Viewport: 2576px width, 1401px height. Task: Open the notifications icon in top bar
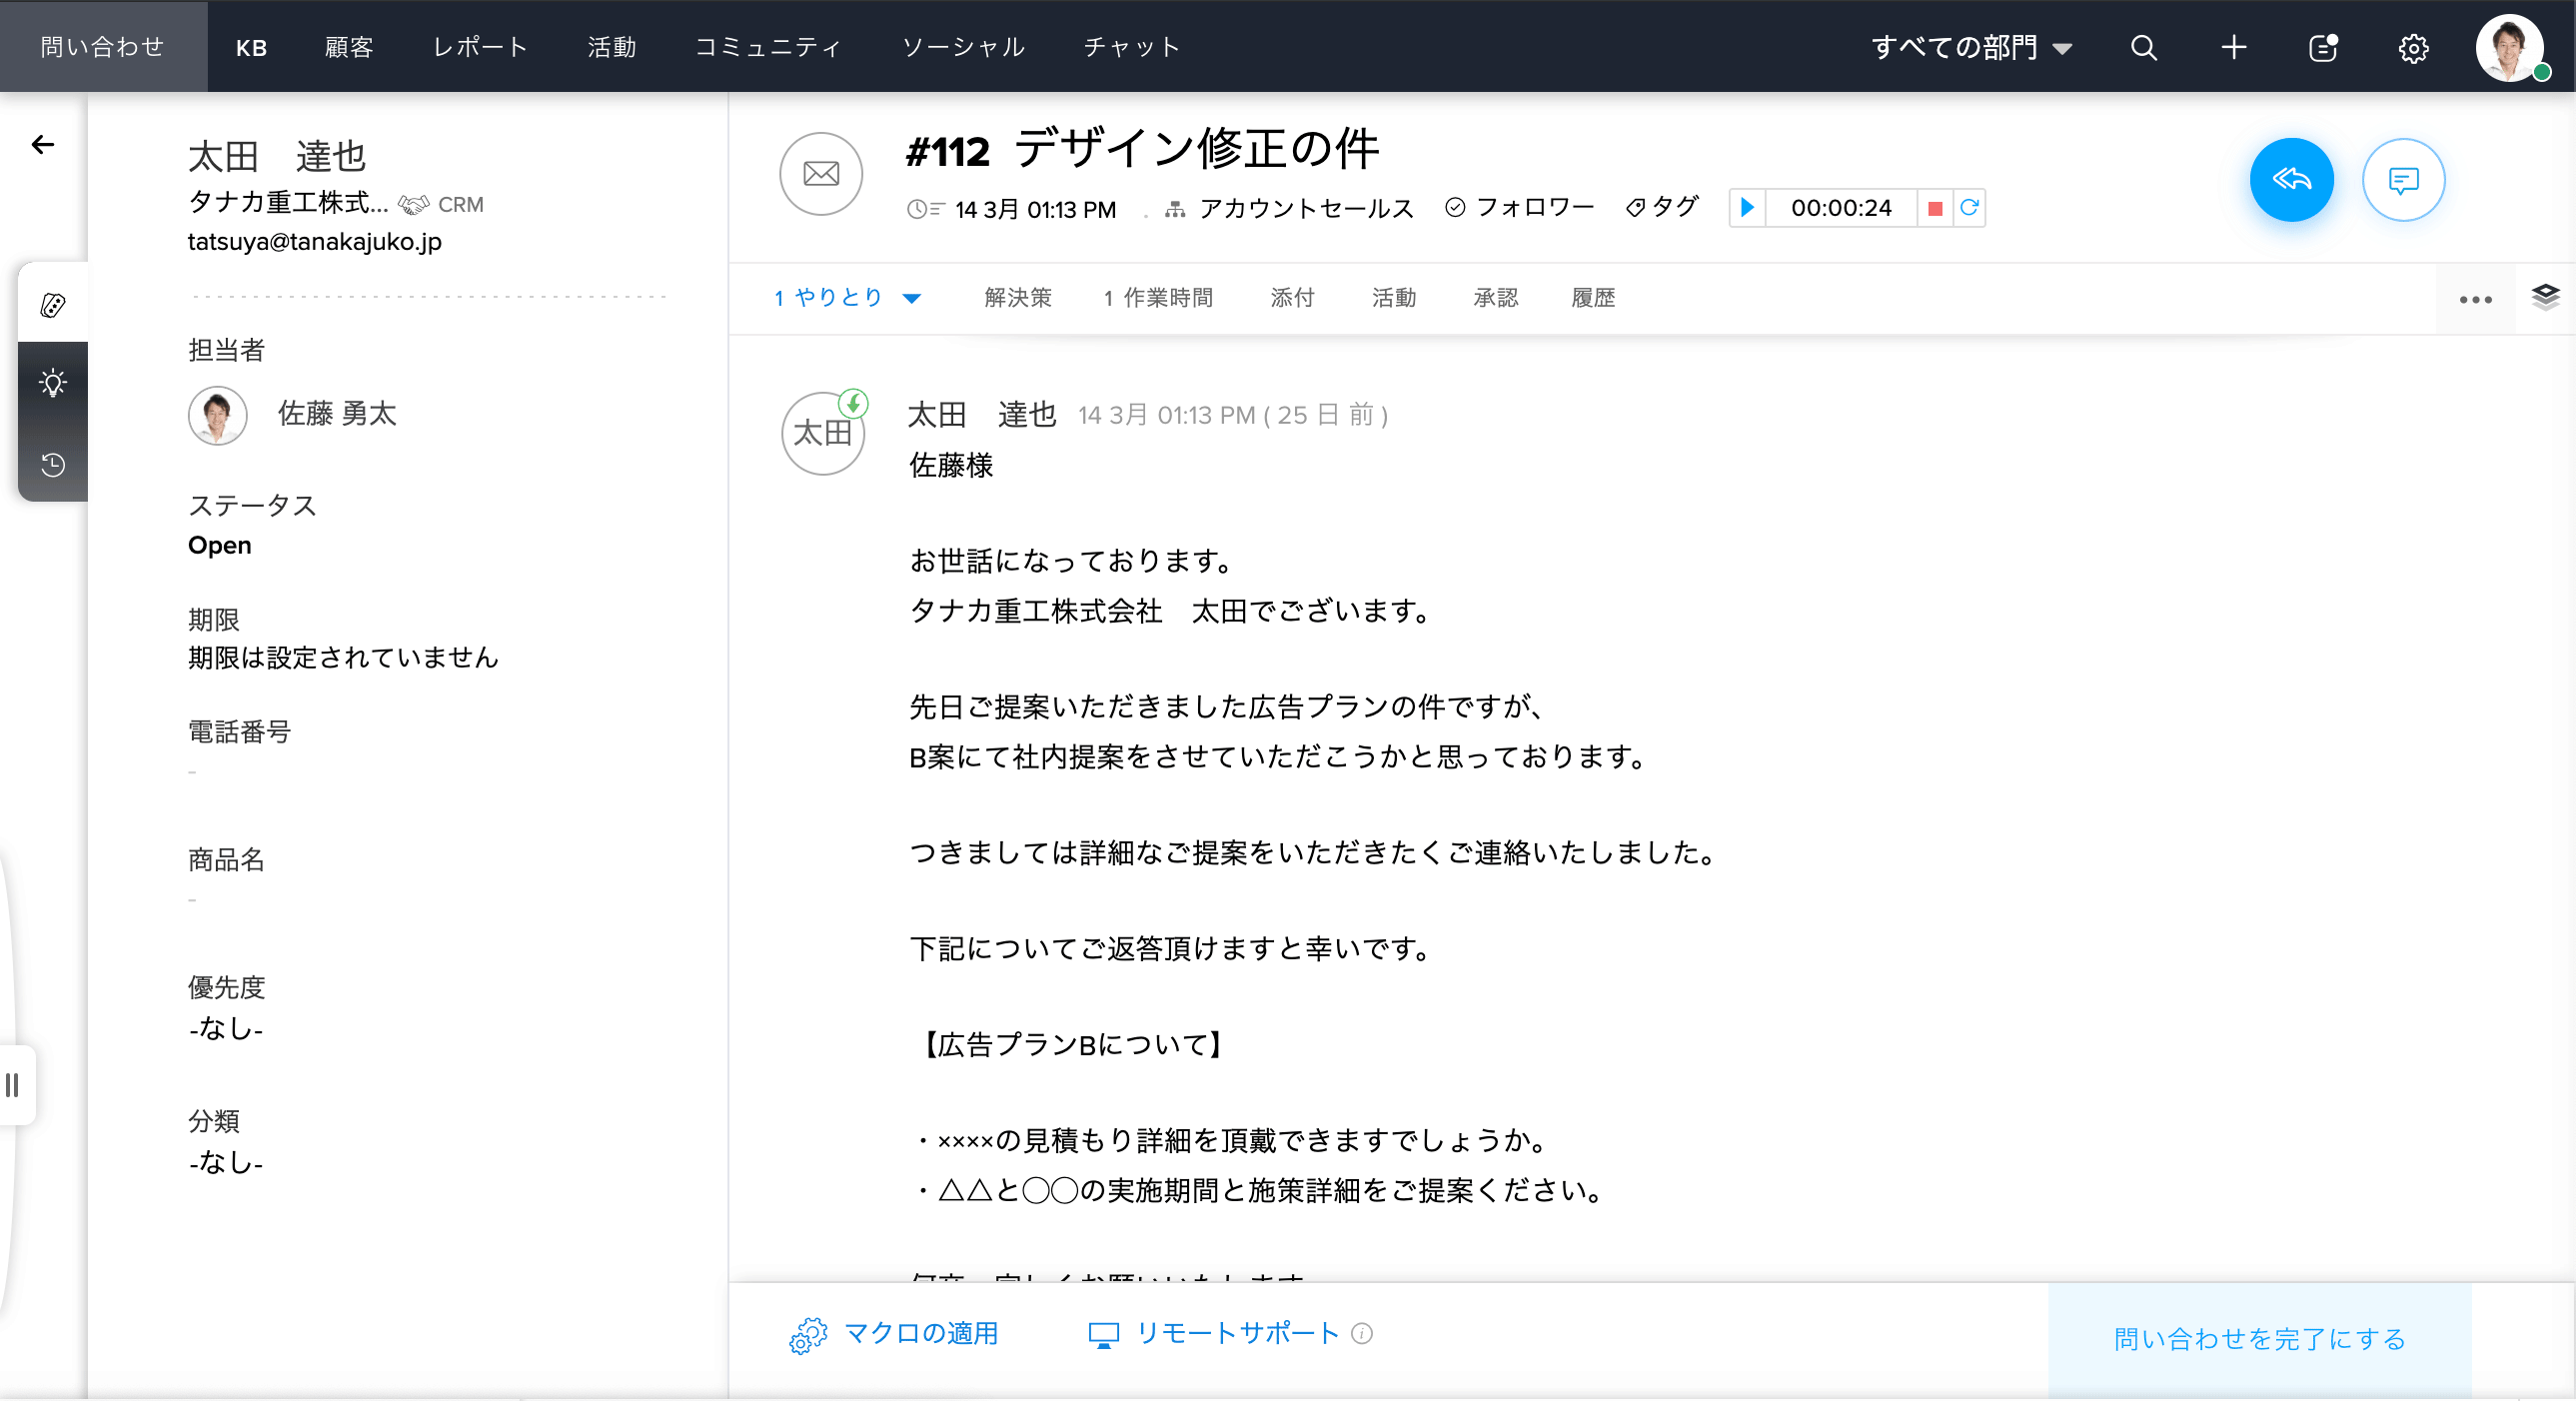tap(2324, 47)
